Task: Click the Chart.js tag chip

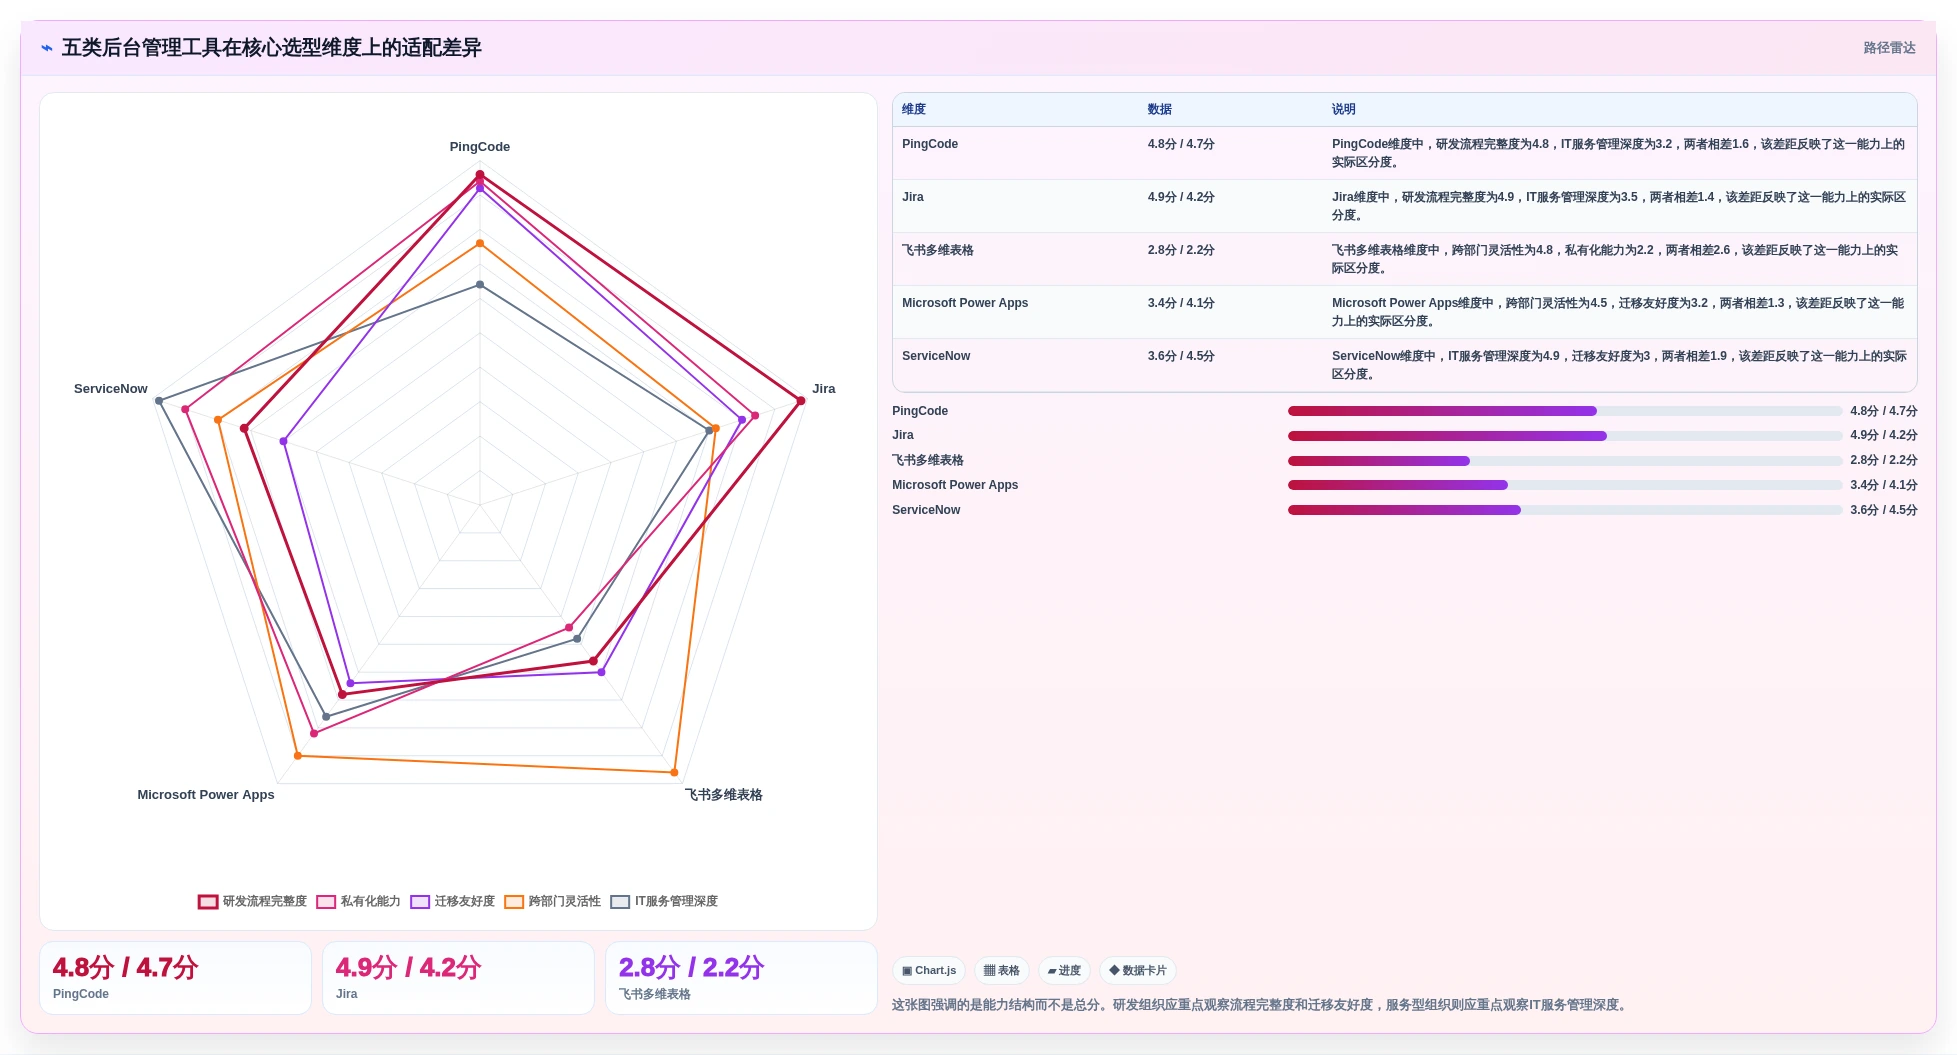Action: pyautogui.click(x=929, y=970)
